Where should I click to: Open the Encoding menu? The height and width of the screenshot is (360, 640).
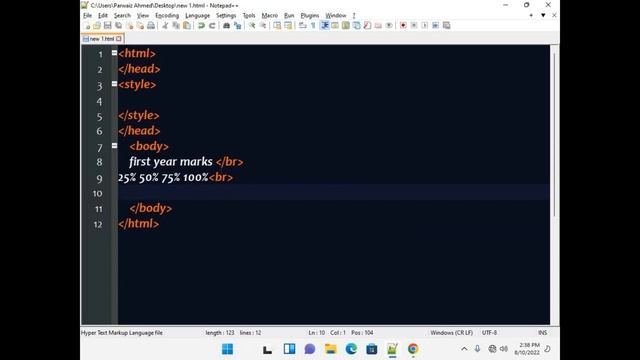pos(167,16)
